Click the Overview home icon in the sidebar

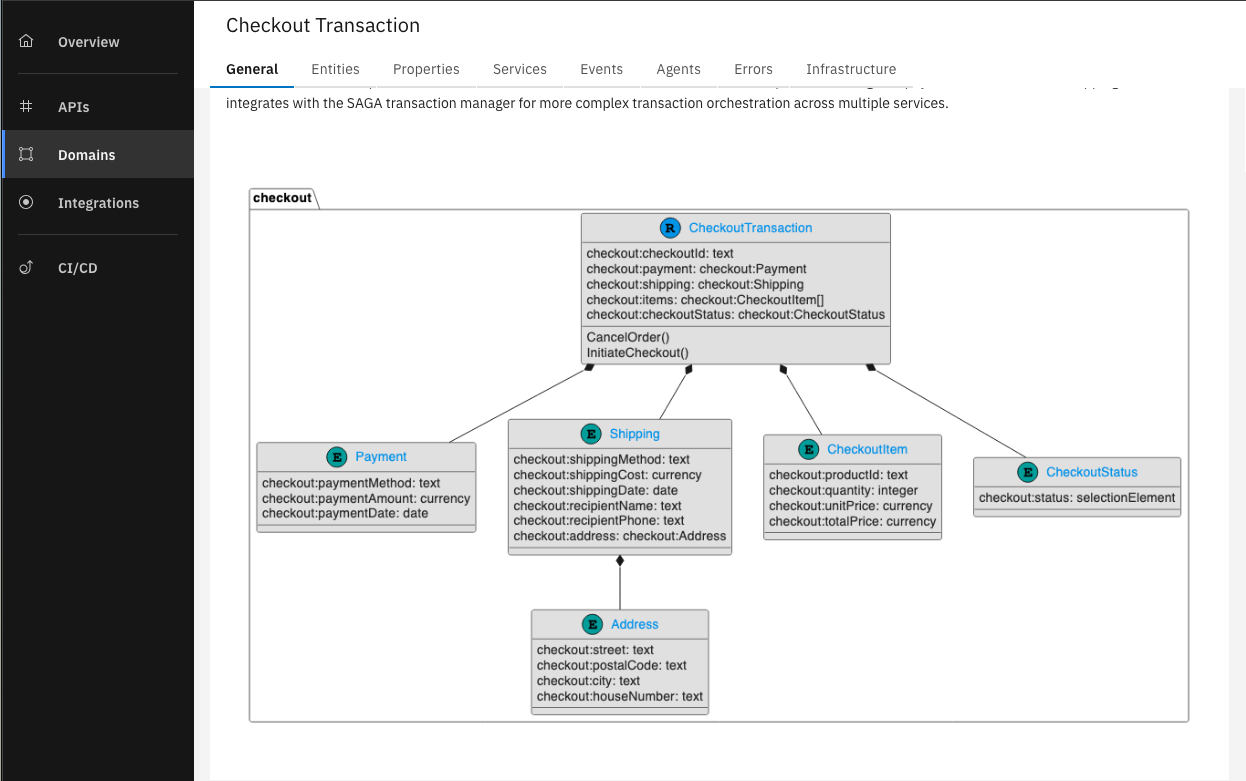(x=25, y=42)
